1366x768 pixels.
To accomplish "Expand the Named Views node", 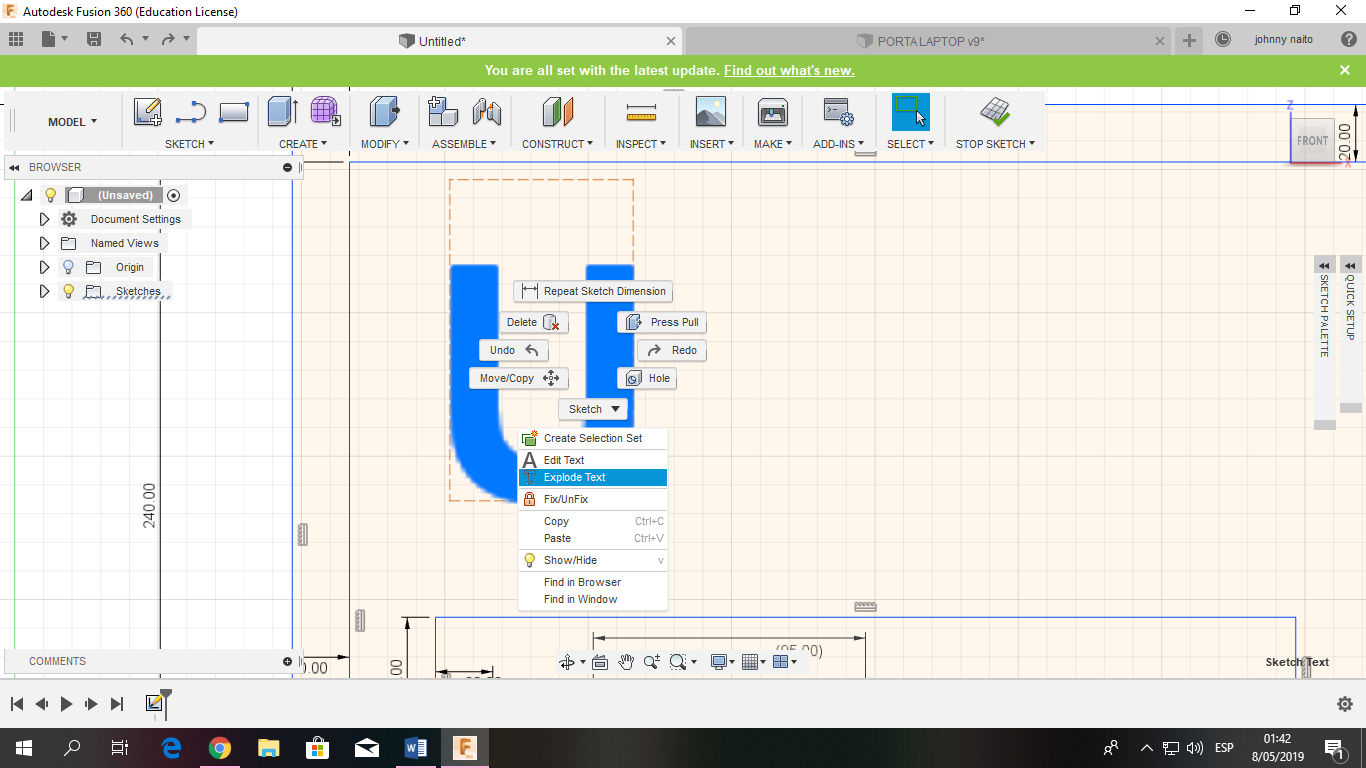I will 44,243.
